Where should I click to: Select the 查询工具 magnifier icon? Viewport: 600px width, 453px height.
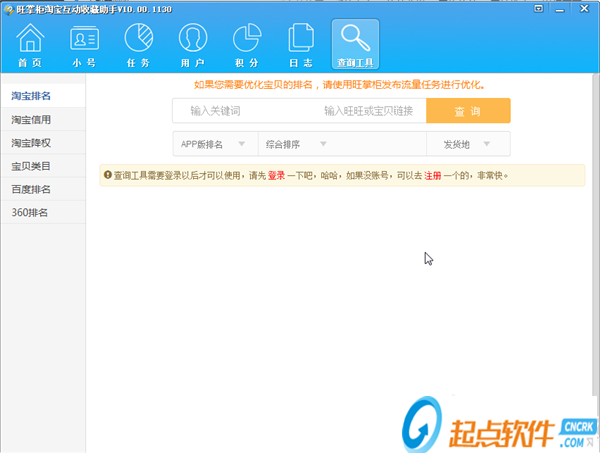[355, 44]
